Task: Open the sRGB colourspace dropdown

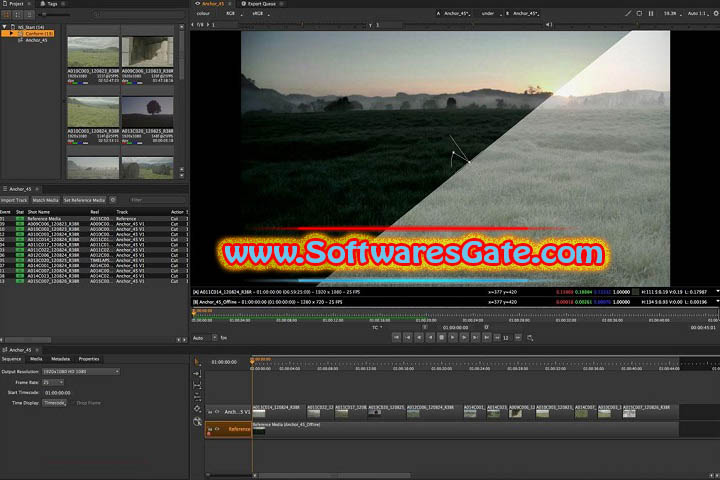Action: 261,14
